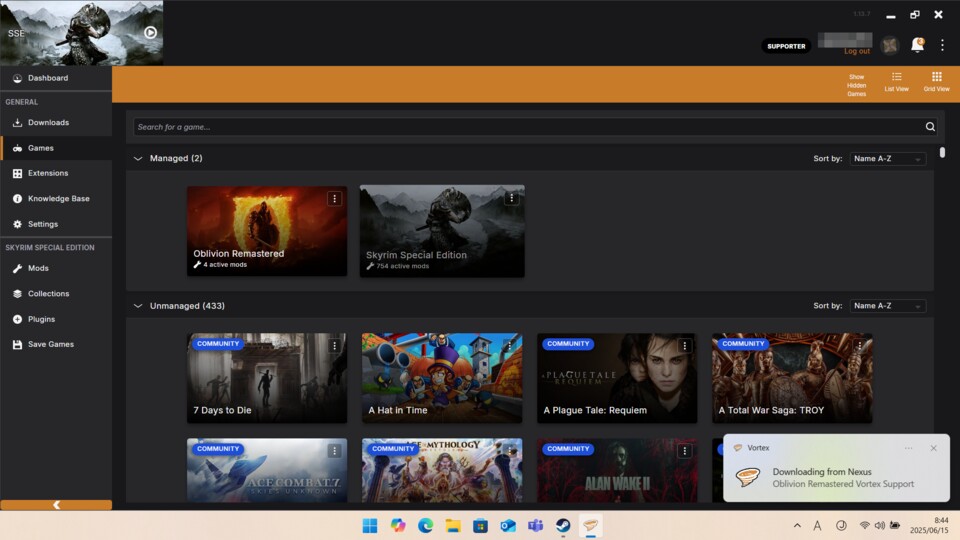960x540 pixels.
Task: Open Skyrim Special Edition tile options menu
Action: pyautogui.click(x=512, y=199)
